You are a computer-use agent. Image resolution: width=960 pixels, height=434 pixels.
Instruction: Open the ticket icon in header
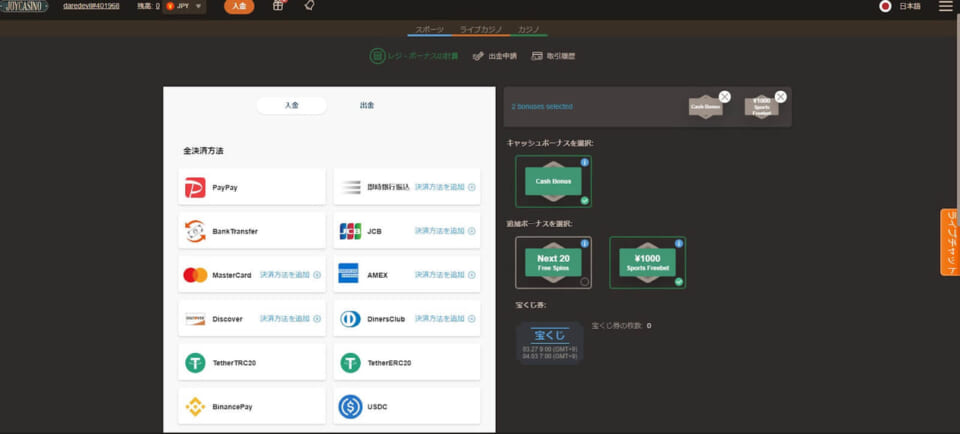(x=310, y=6)
